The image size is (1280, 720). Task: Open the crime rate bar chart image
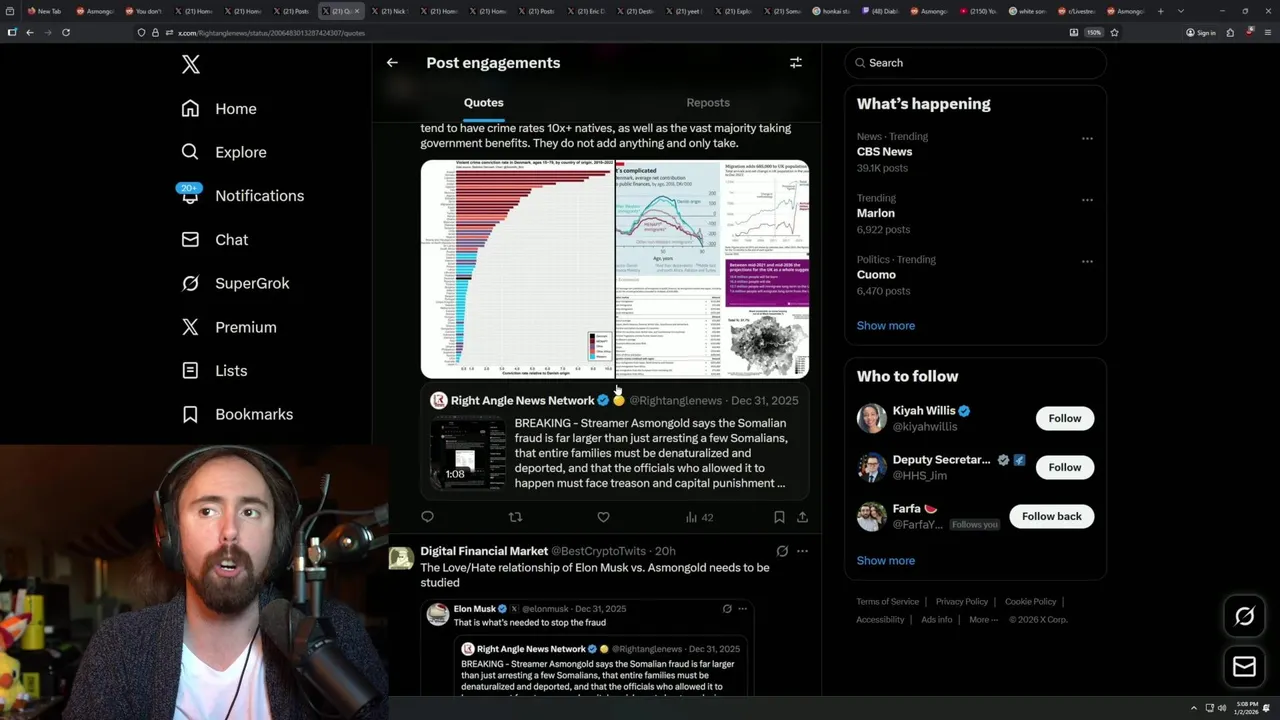pyautogui.click(x=517, y=269)
